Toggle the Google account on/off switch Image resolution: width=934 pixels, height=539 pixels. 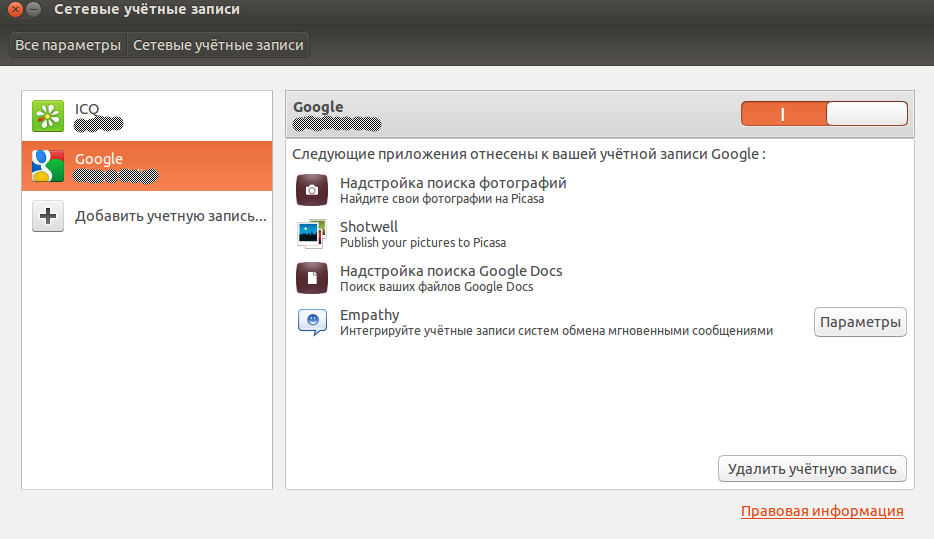824,114
